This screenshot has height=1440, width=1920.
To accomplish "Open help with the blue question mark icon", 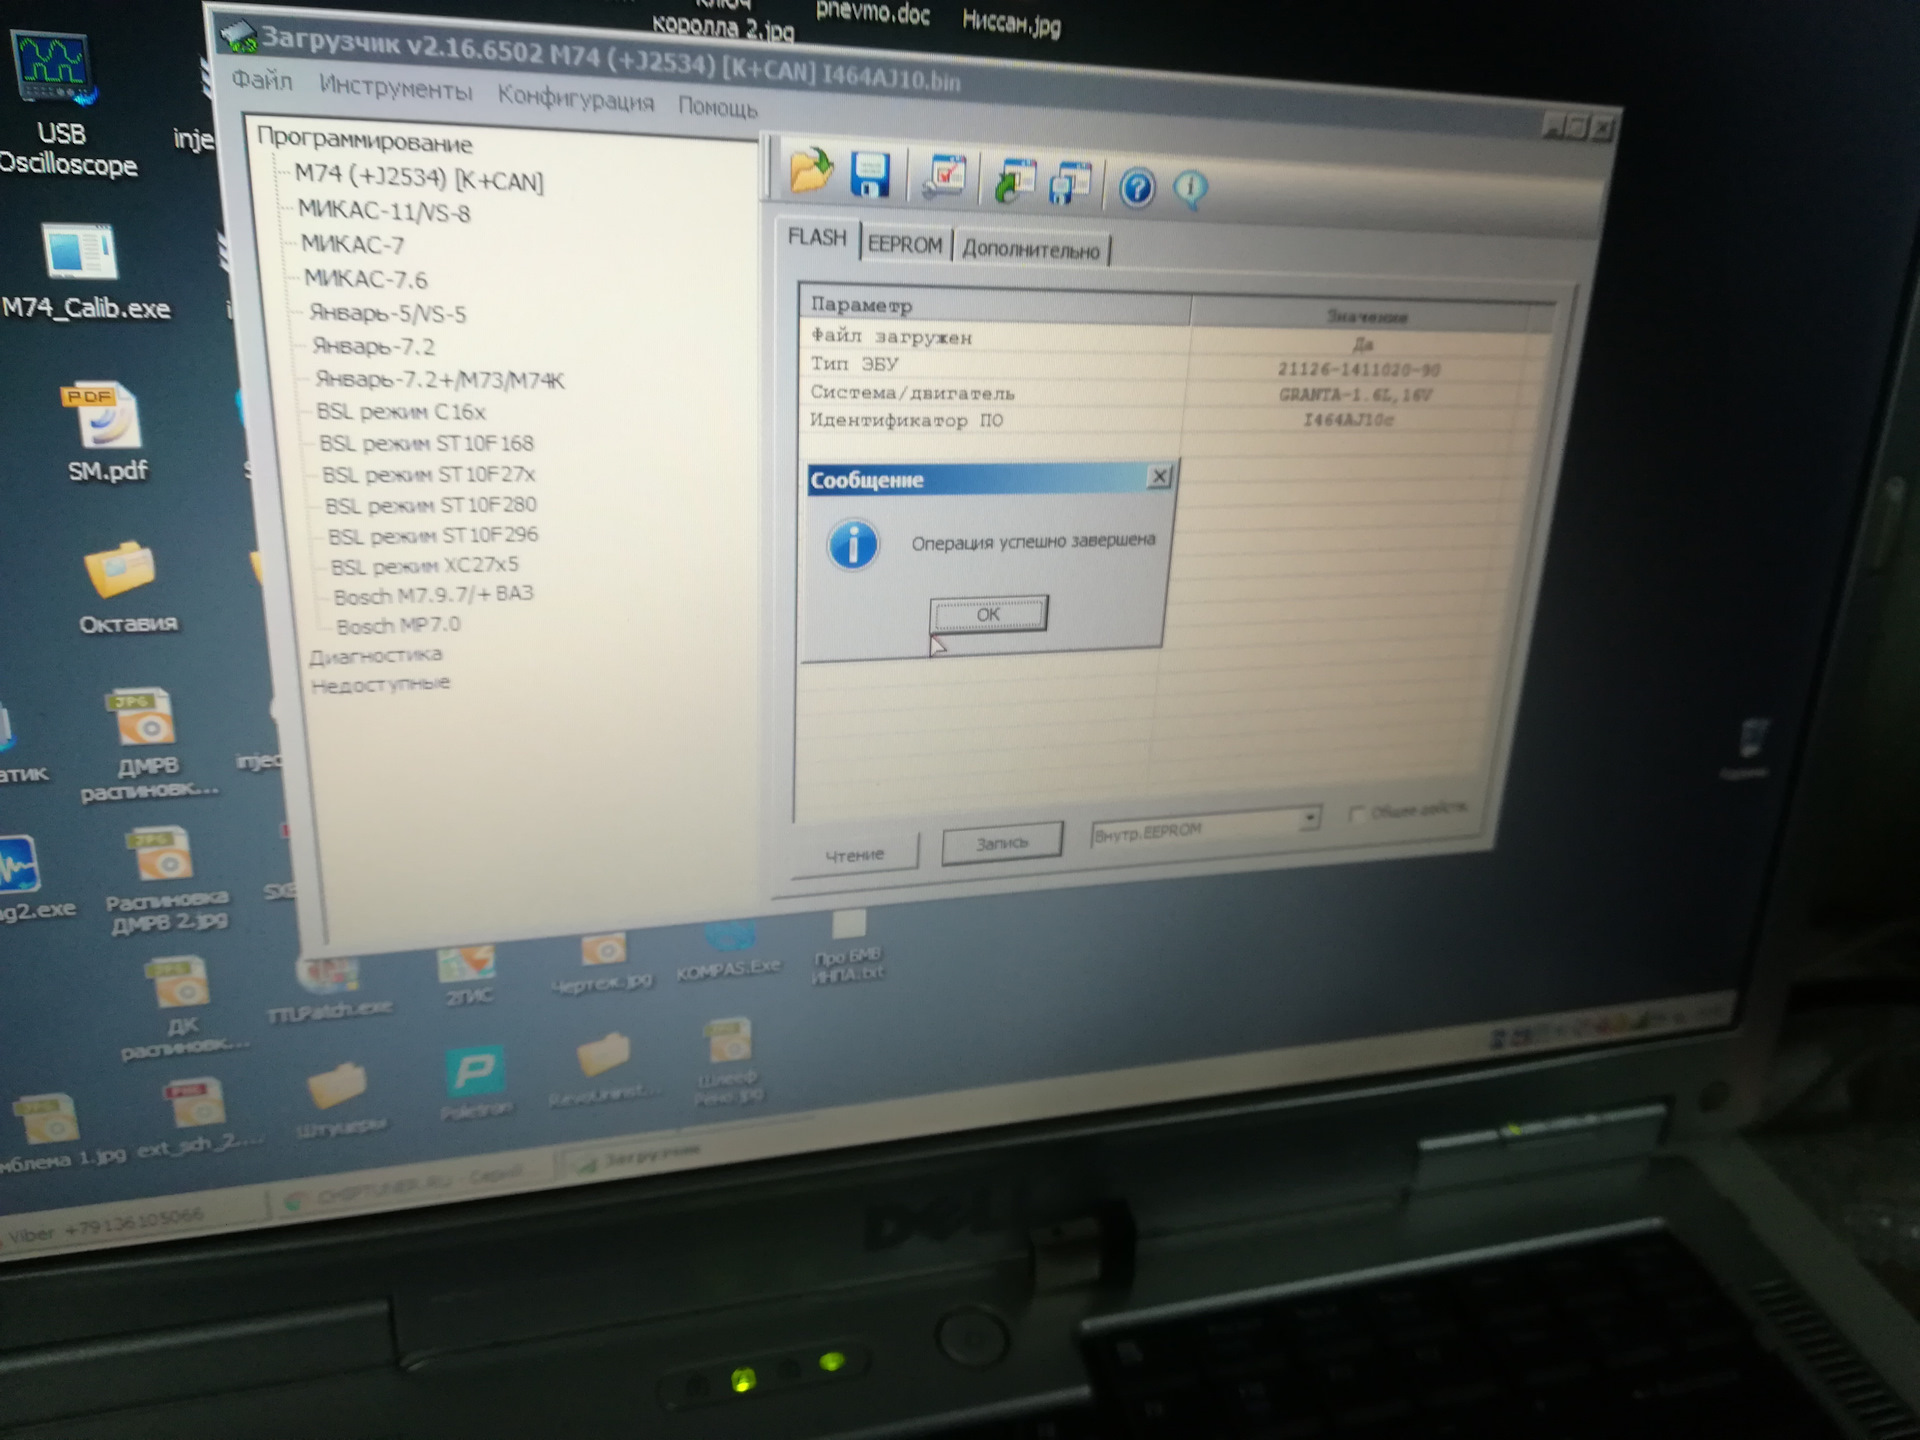I will click(x=1137, y=188).
